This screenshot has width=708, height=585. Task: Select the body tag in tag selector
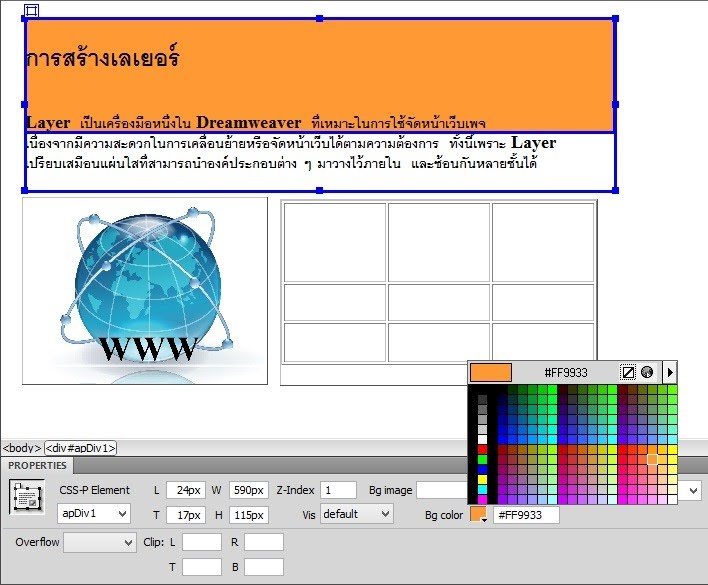coord(22,448)
